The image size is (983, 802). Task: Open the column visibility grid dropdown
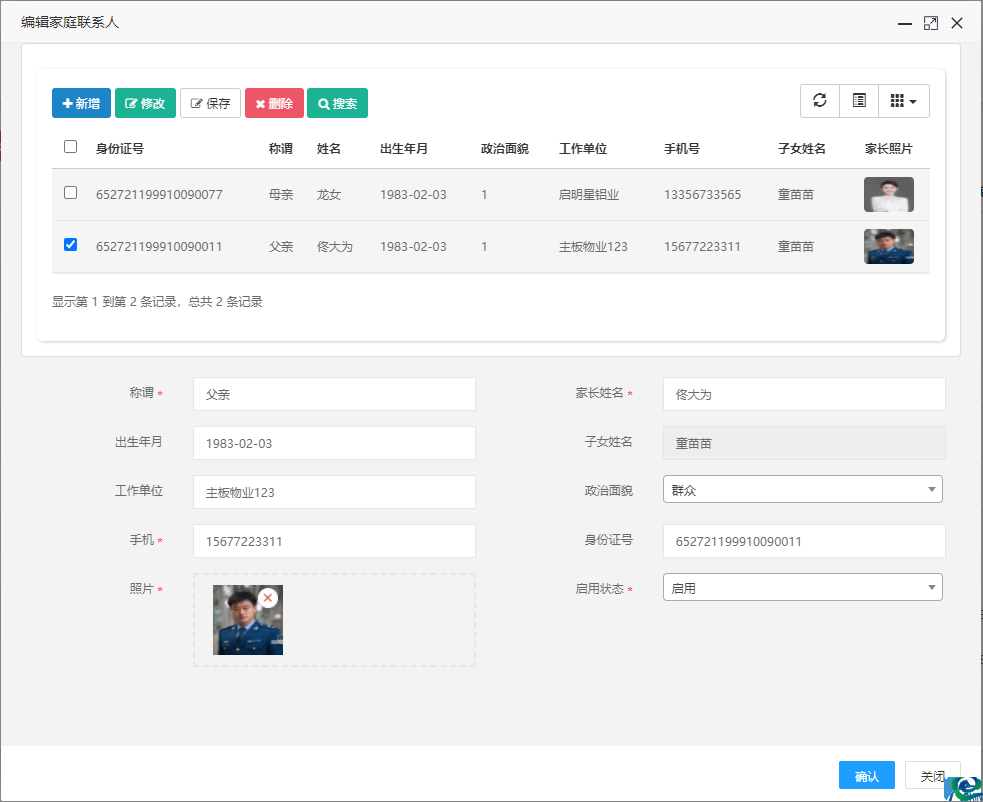point(904,101)
